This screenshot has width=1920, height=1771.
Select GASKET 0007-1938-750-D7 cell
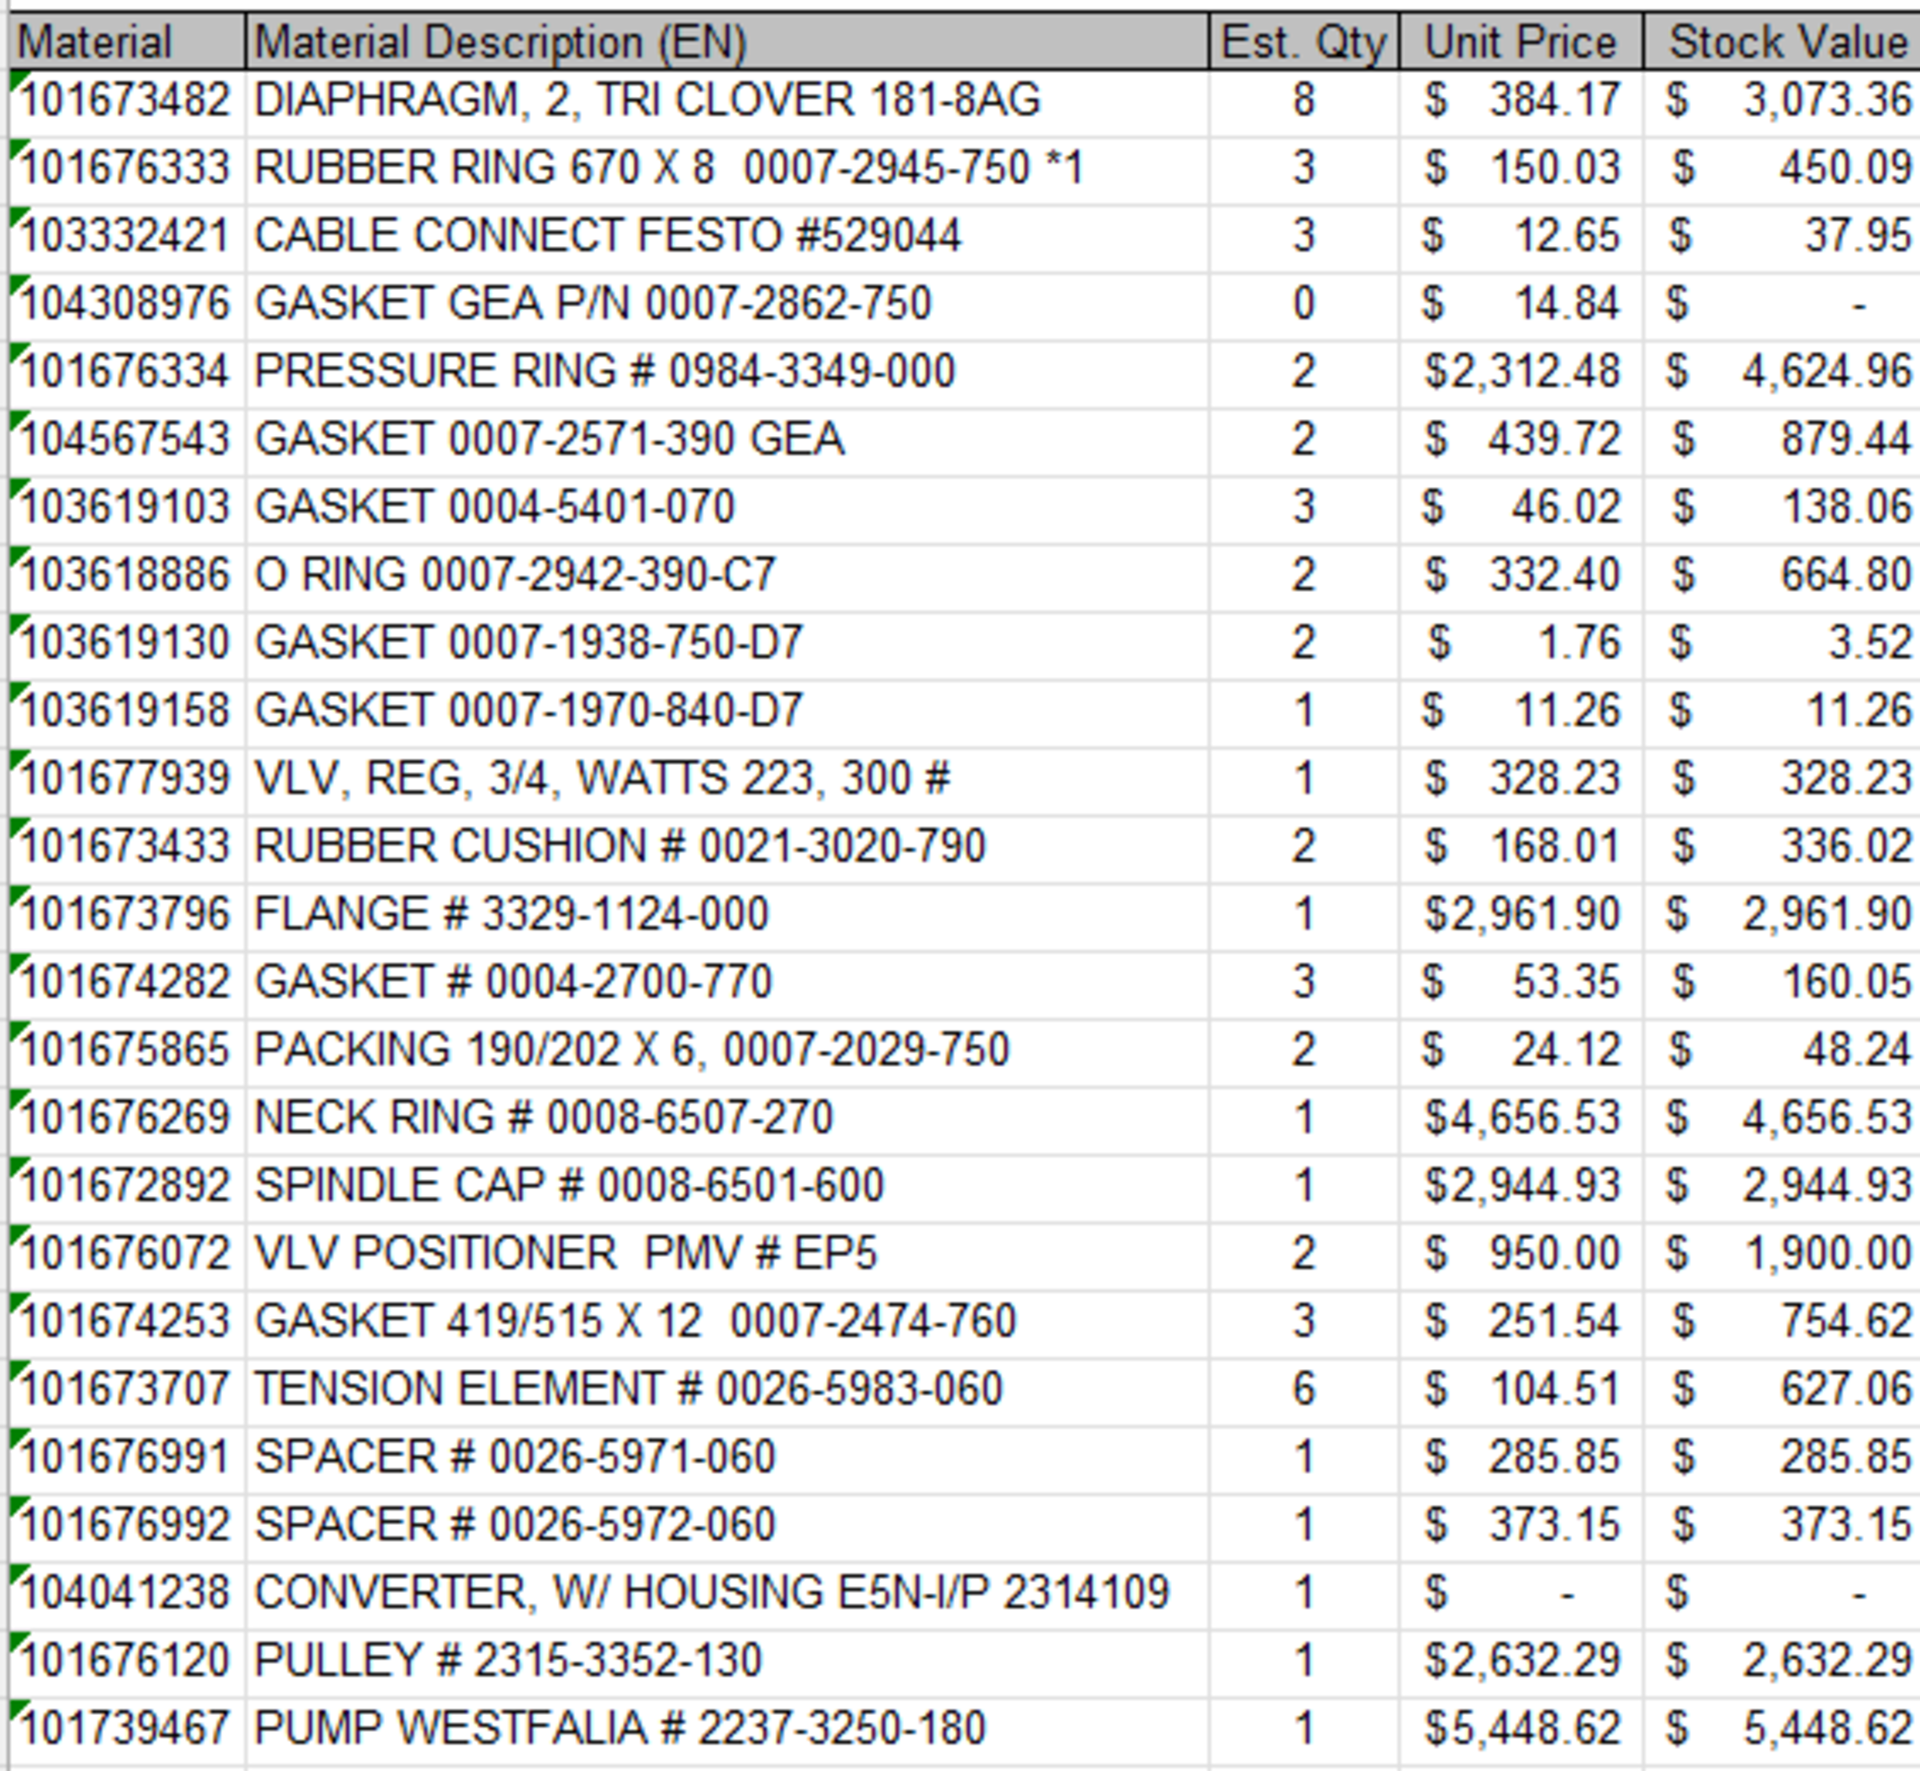click(727, 647)
